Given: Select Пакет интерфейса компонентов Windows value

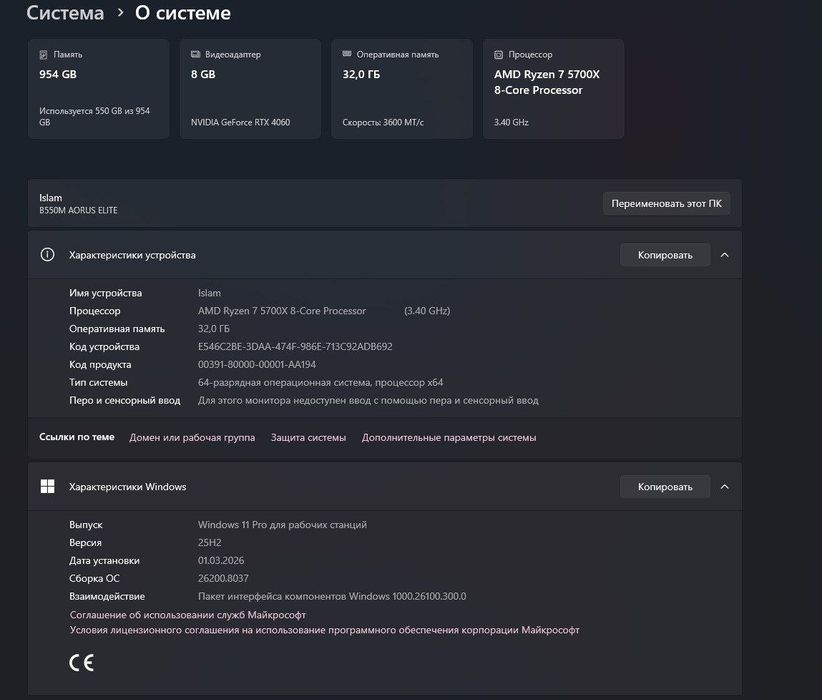Looking at the screenshot, I should pos(332,596).
